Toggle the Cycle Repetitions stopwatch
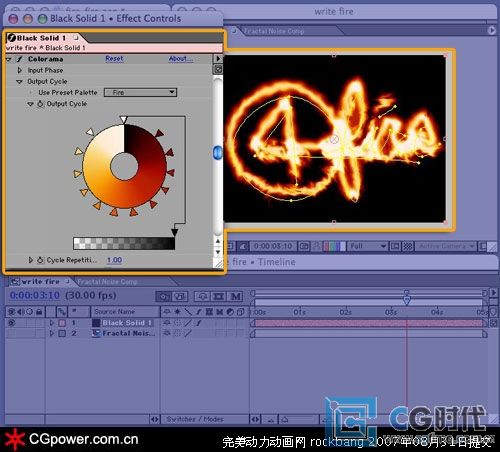The height and width of the screenshot is (452, 500). point(40,260)
